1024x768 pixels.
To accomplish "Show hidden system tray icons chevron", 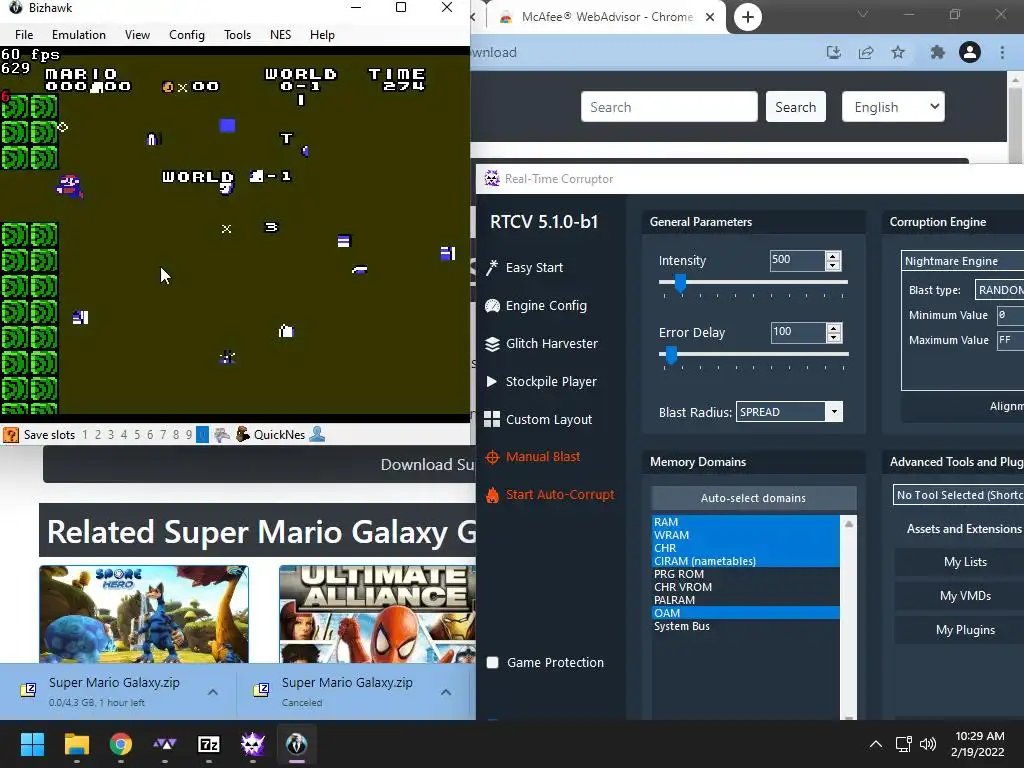I will (876, 744).
